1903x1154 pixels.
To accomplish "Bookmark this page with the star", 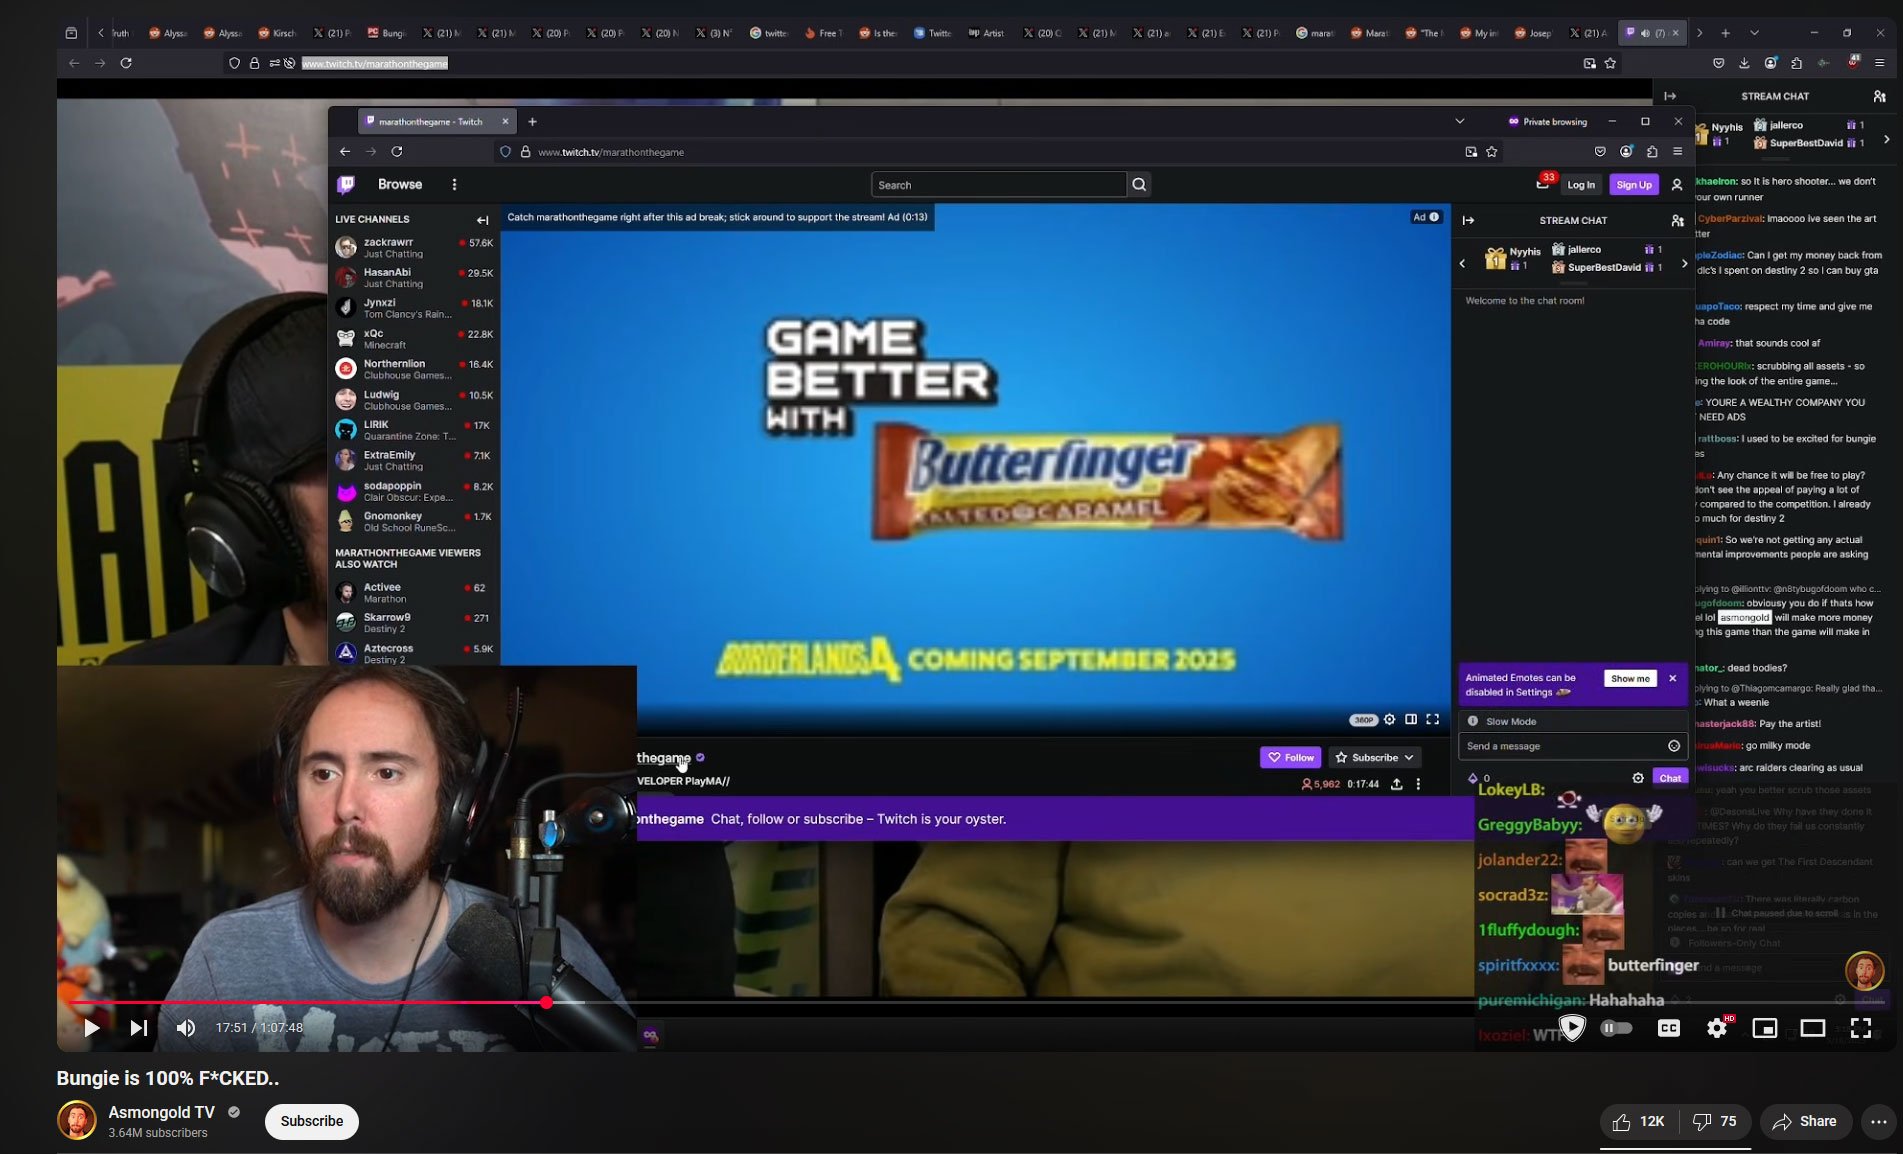I will pyautogui.click(x=1610, y=63).
